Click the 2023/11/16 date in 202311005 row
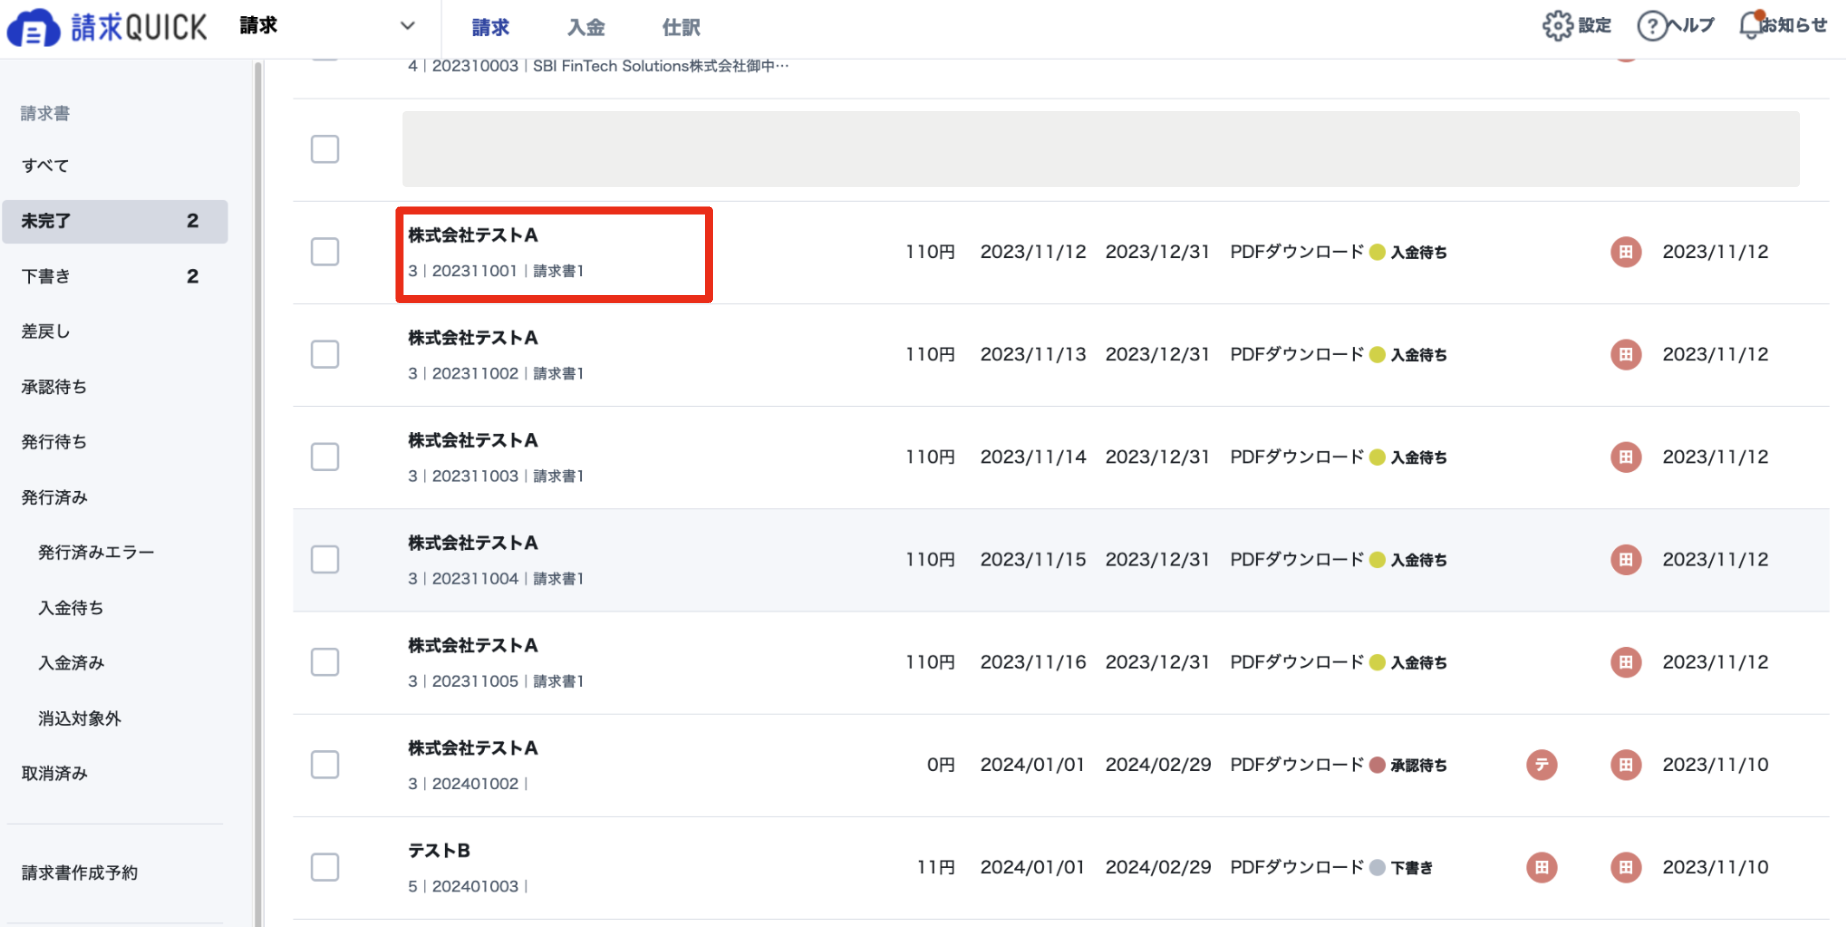 click(x=1033, y=662)
